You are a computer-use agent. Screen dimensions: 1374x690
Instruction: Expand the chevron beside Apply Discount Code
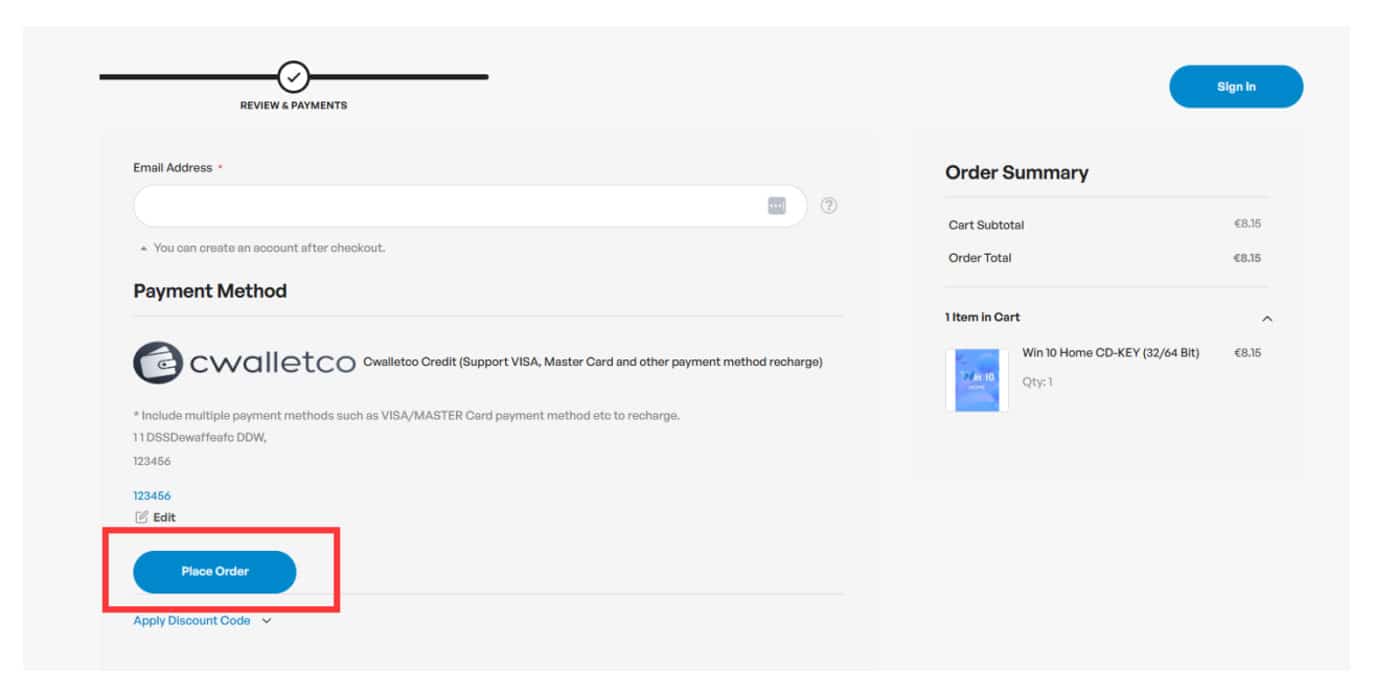click(x=266, y=621)
